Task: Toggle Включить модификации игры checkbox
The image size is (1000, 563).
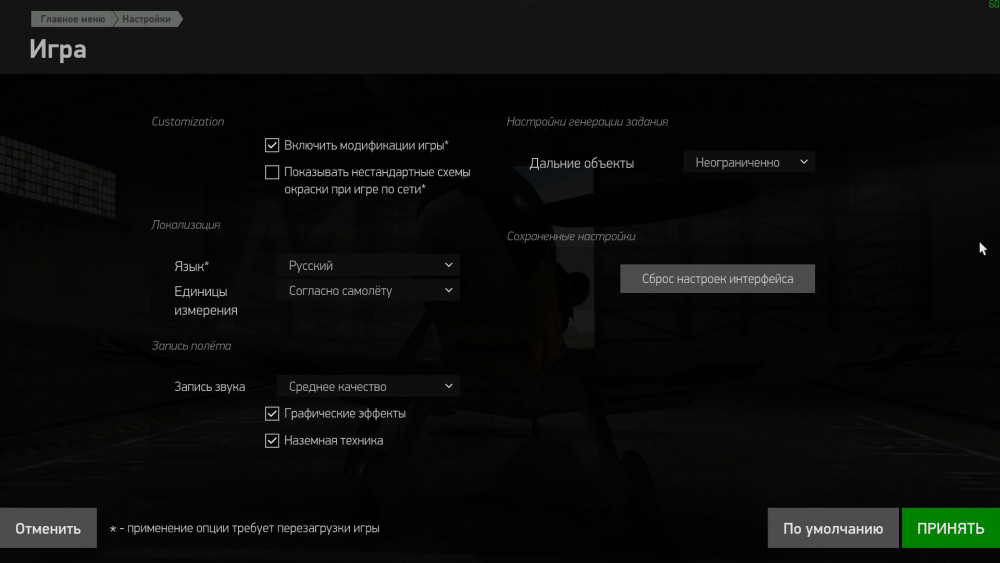Action: pyautogui.click(x=272, y=145)
